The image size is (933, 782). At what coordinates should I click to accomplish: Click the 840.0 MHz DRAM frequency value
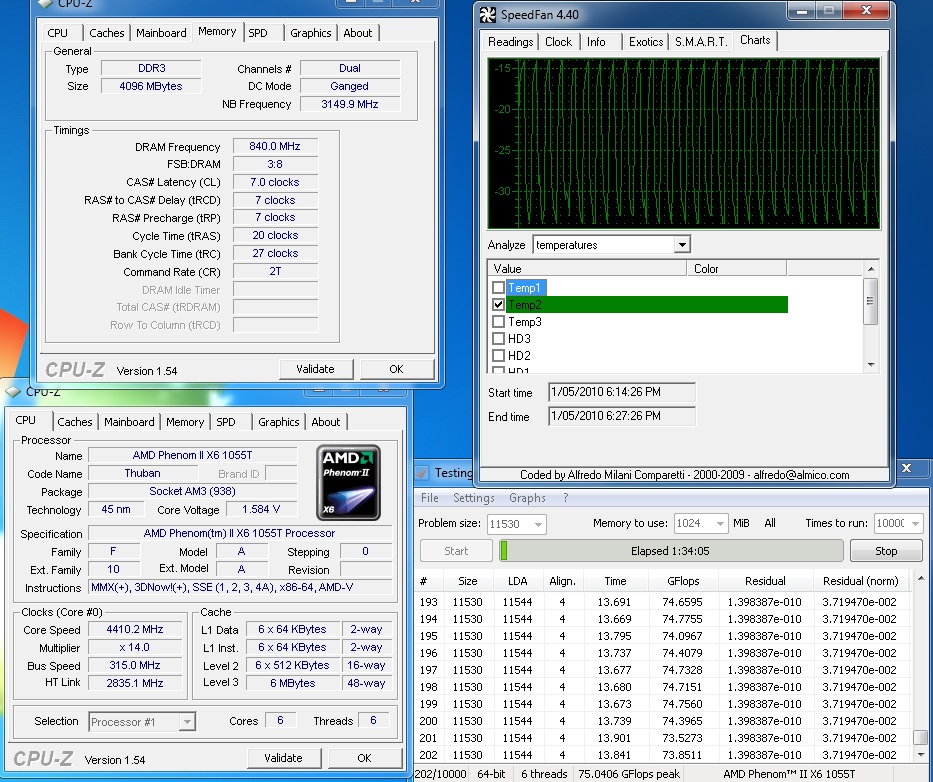point(275,146)
